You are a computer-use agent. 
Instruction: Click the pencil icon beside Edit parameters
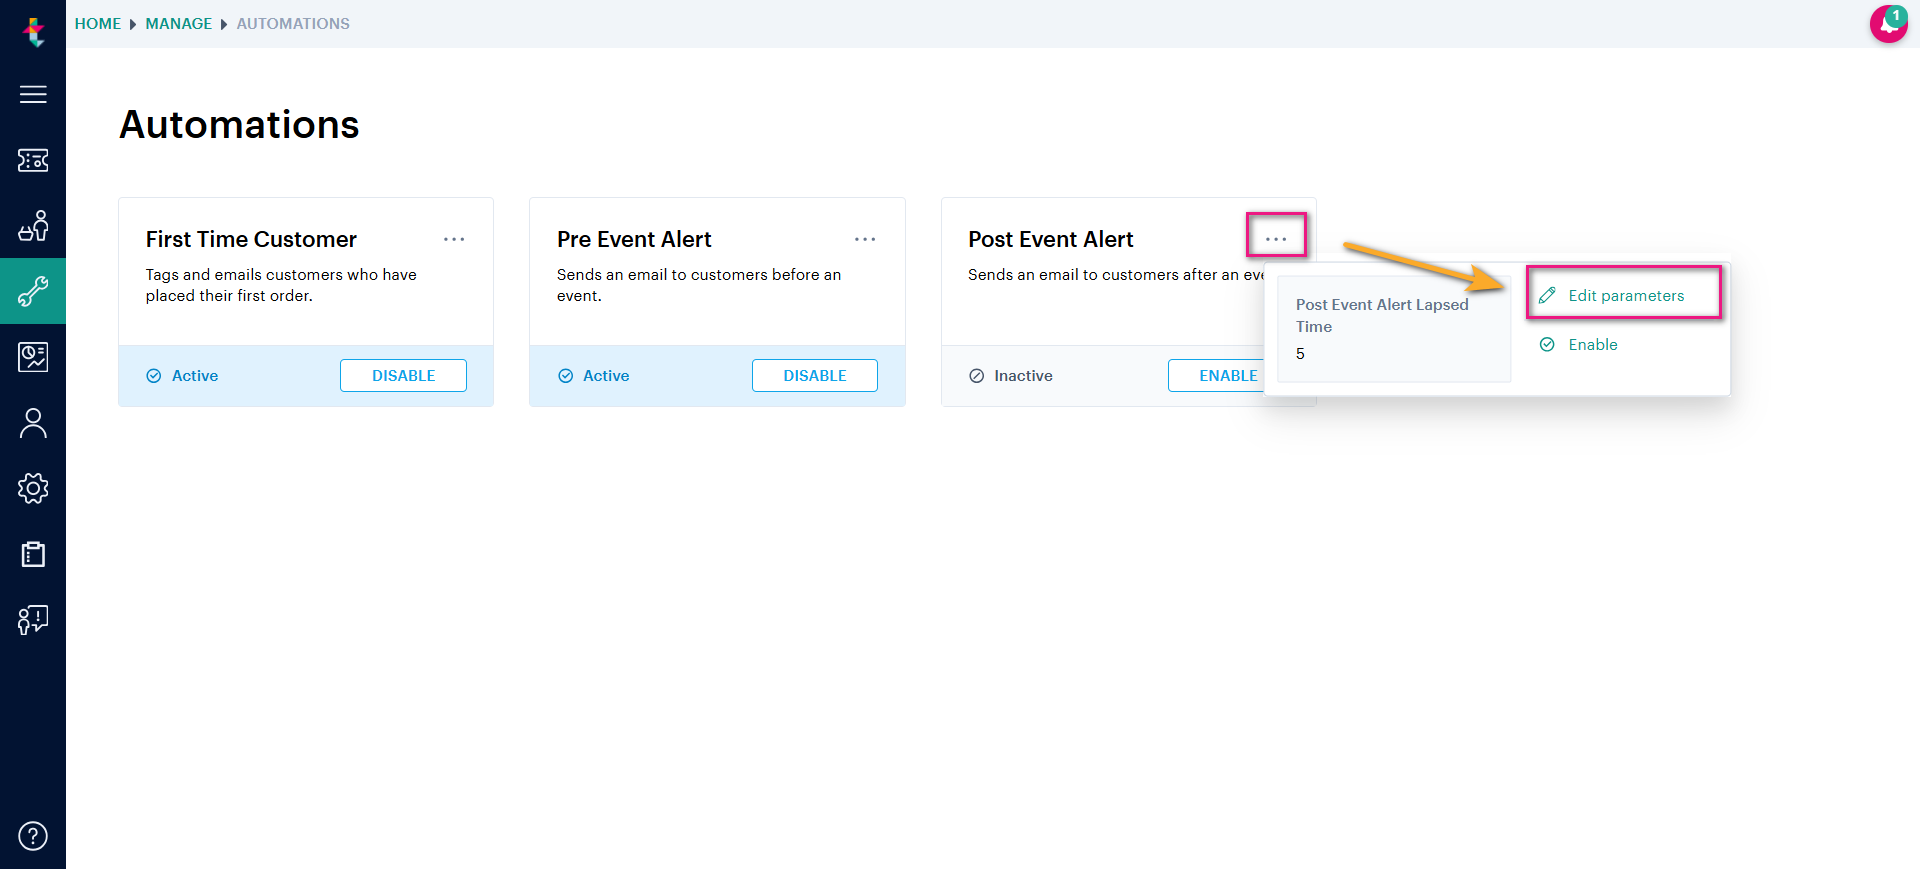coord(1547,295)
